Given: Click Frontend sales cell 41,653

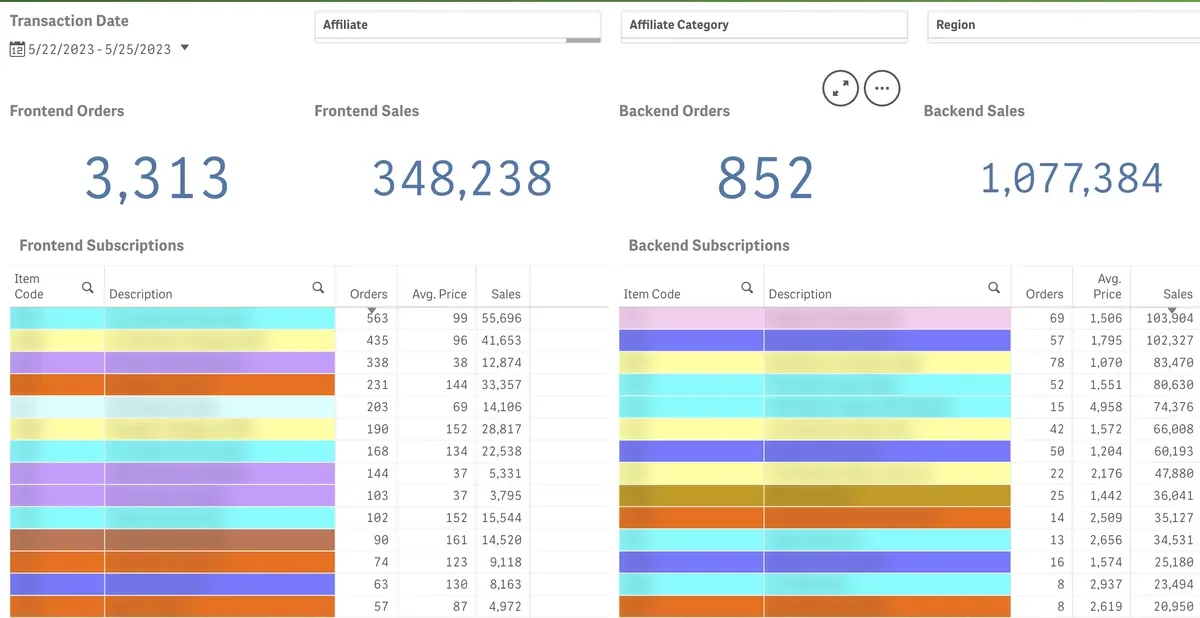Looking at the screenshot, I should coord(501,340).
